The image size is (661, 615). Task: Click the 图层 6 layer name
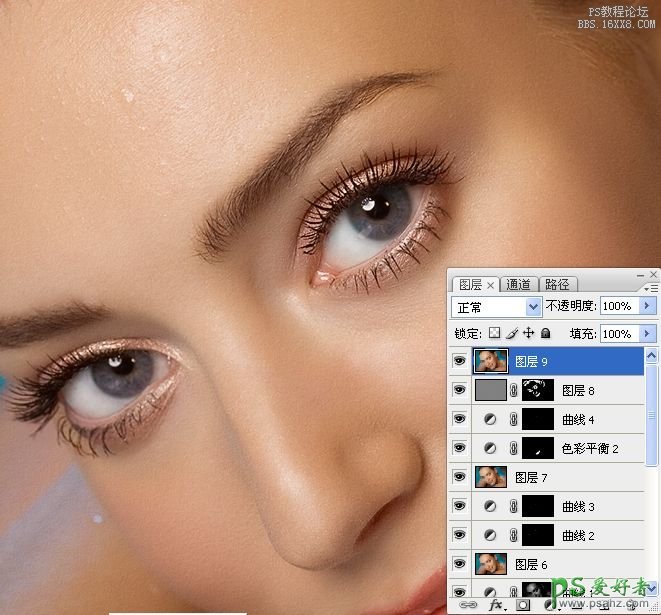pos(531,564)
